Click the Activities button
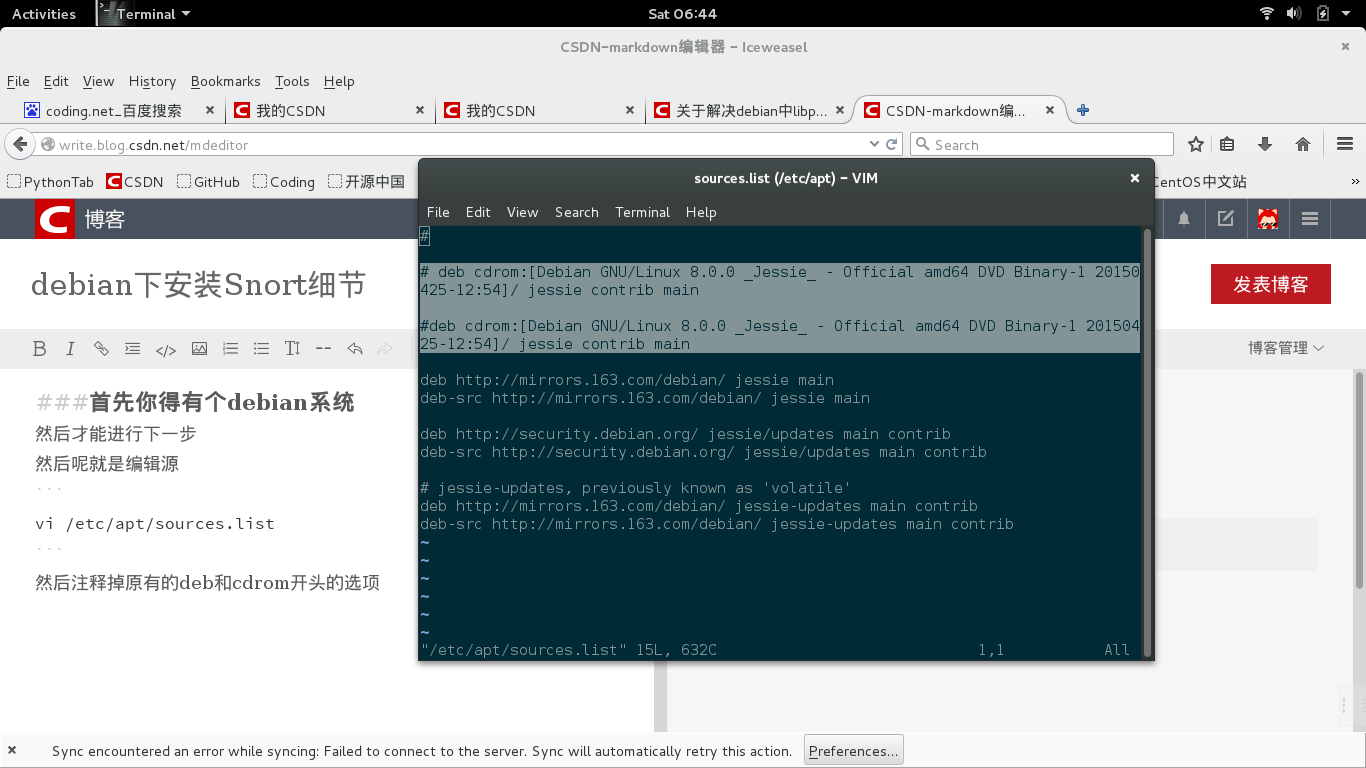 click(44, 14)
